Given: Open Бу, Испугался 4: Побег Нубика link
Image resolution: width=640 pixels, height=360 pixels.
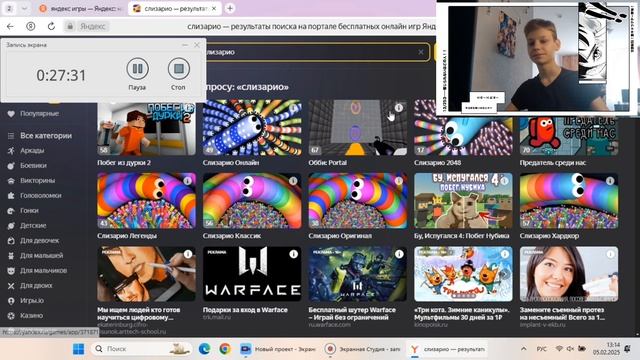Looking at the screenshot, I should [x=462, y=236].
